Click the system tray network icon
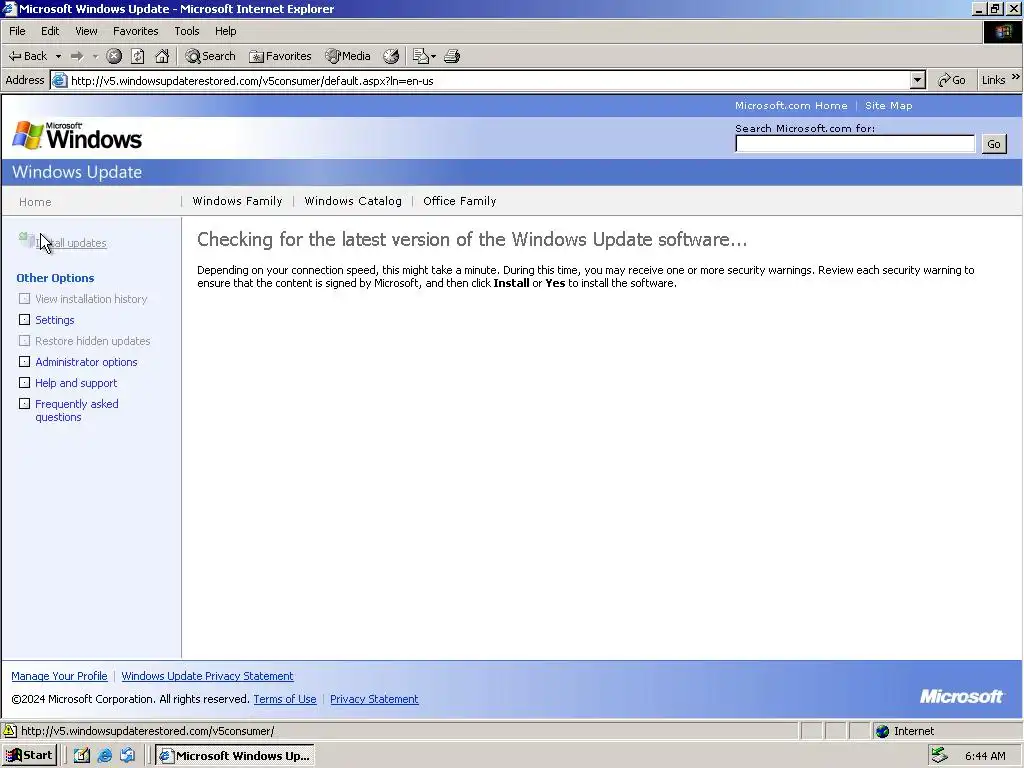Viewport: 1024px width, 768px height. click(x=939, y=756)
